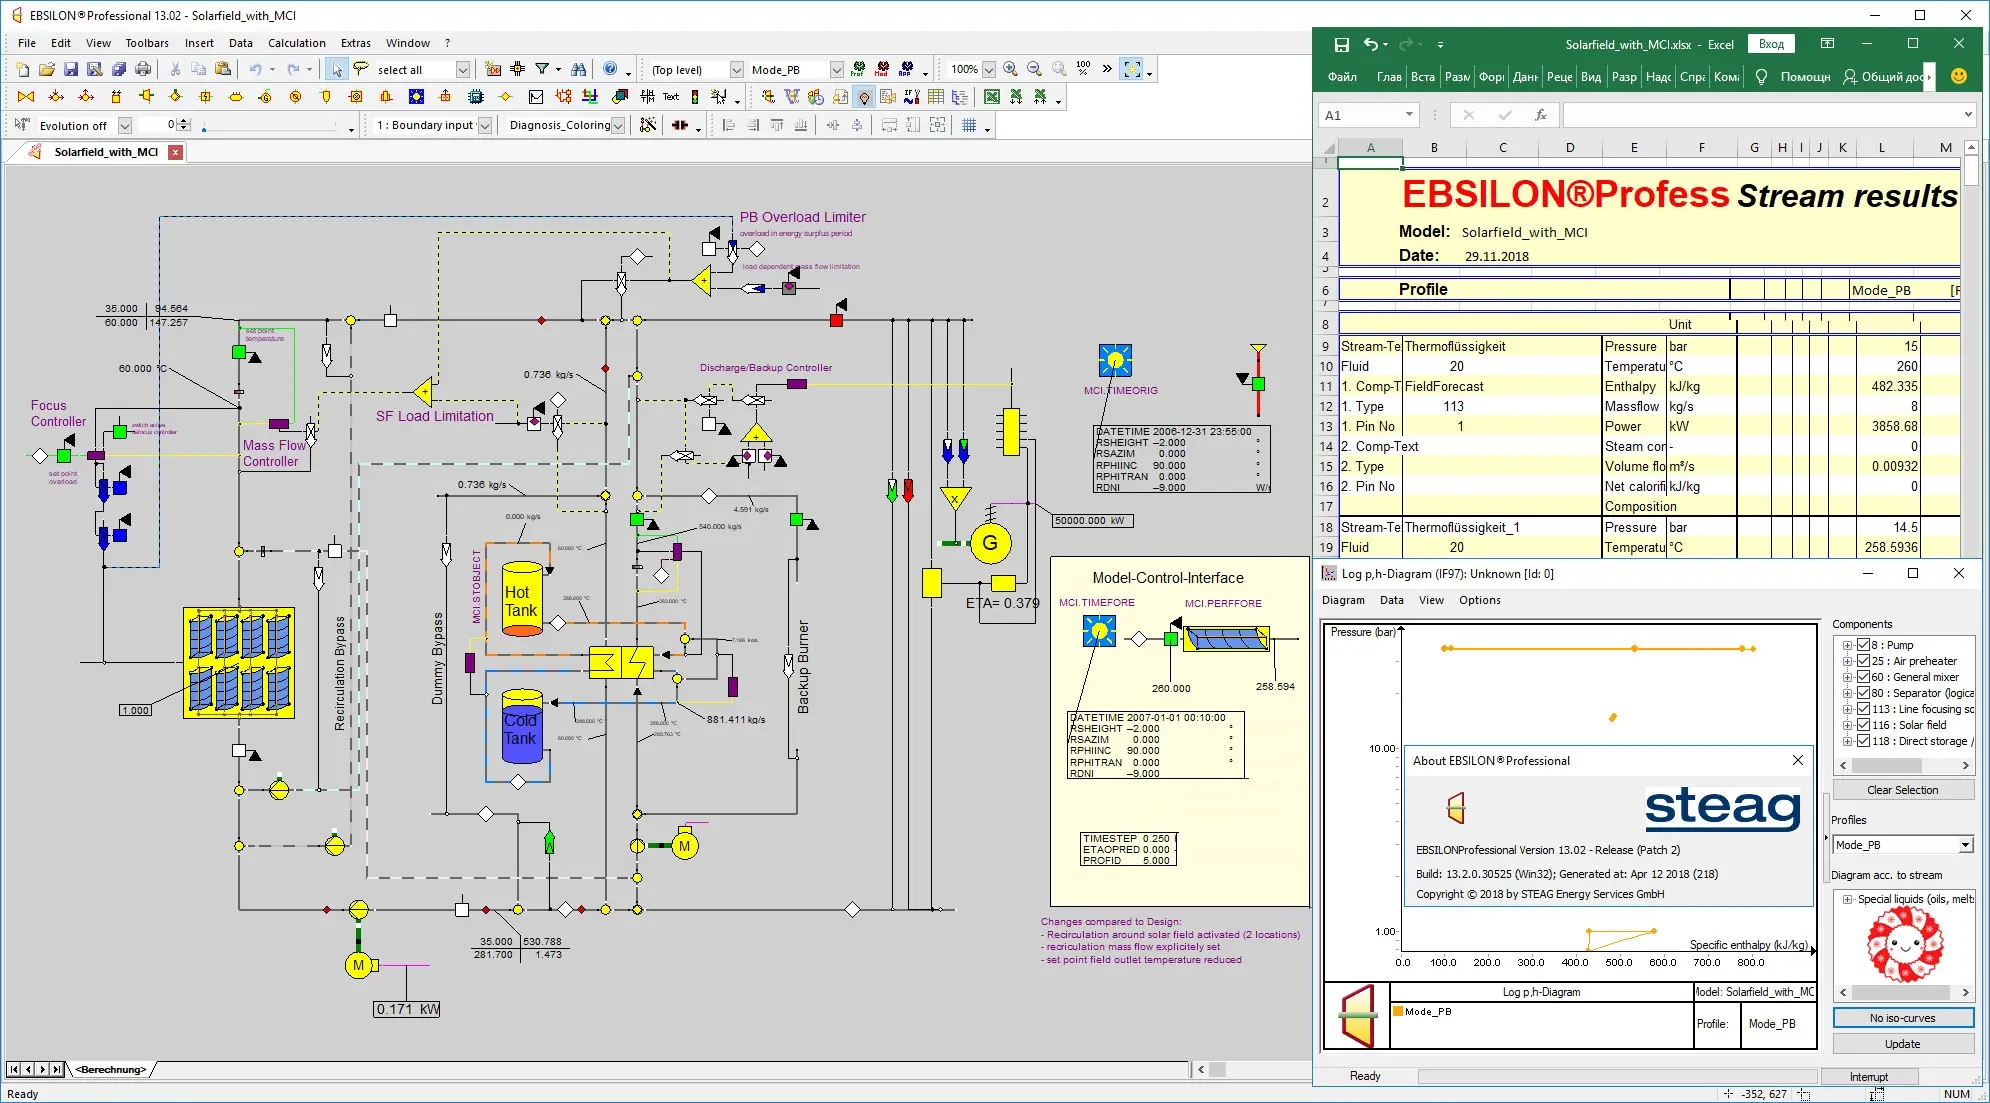
Task: Click the Print icon in EBSILON toolbar
Action: coord(143,69)
